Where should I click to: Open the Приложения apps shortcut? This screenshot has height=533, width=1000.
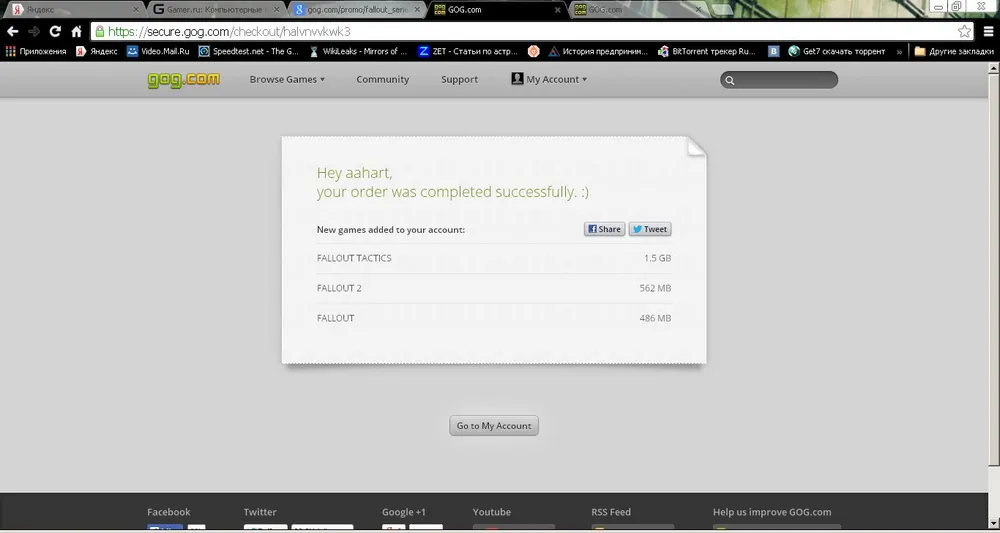pos(36,52)
